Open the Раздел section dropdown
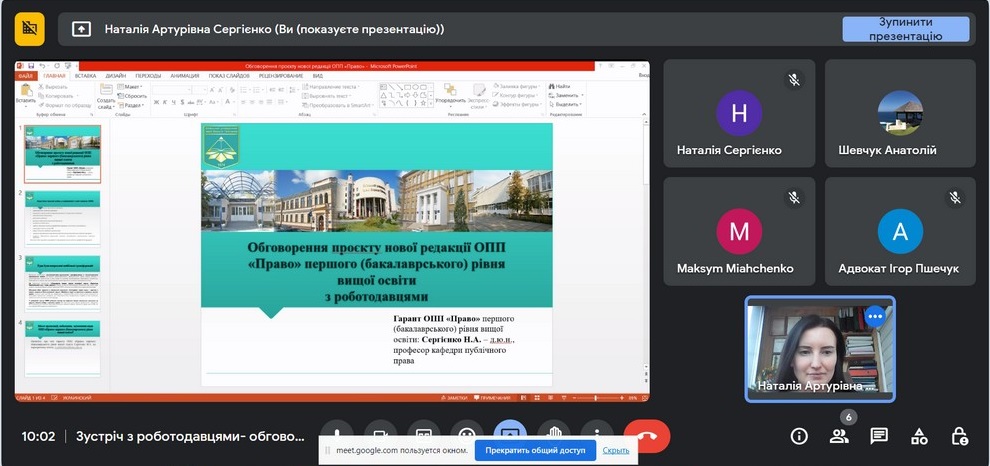This screenshot has width=990, height=466. (x=131, y=105)
